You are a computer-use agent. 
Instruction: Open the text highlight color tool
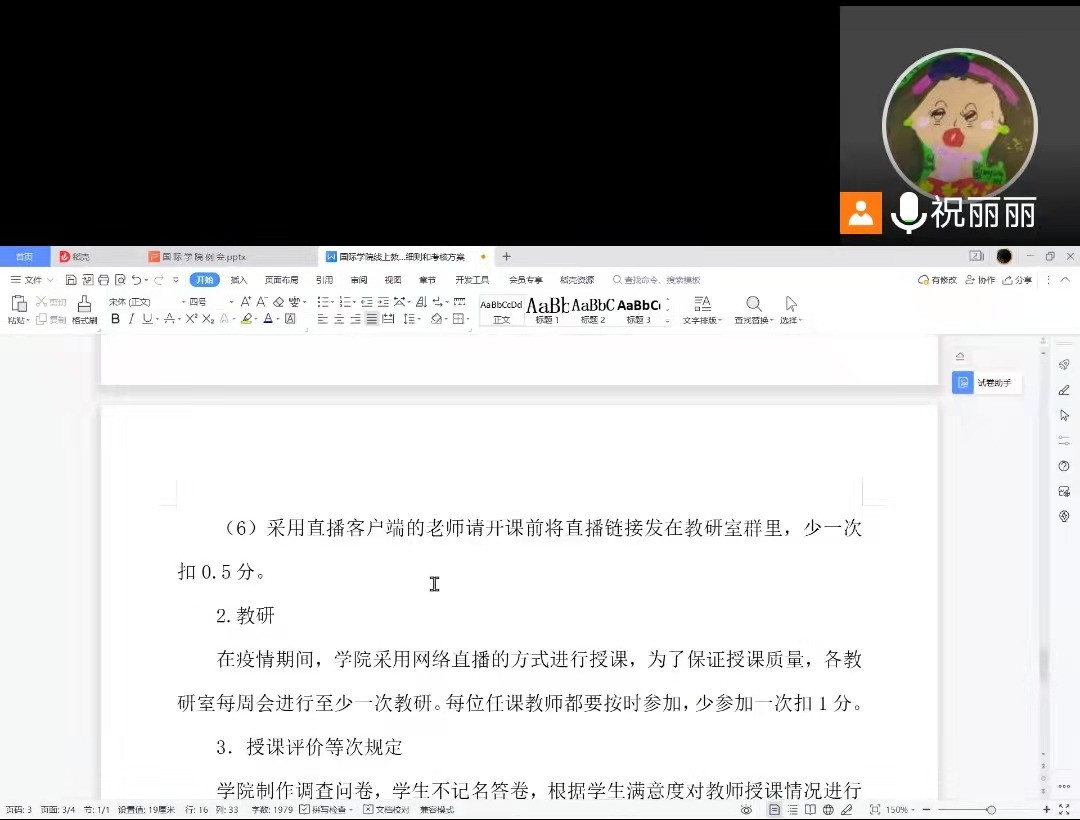(x=247, y=318)
